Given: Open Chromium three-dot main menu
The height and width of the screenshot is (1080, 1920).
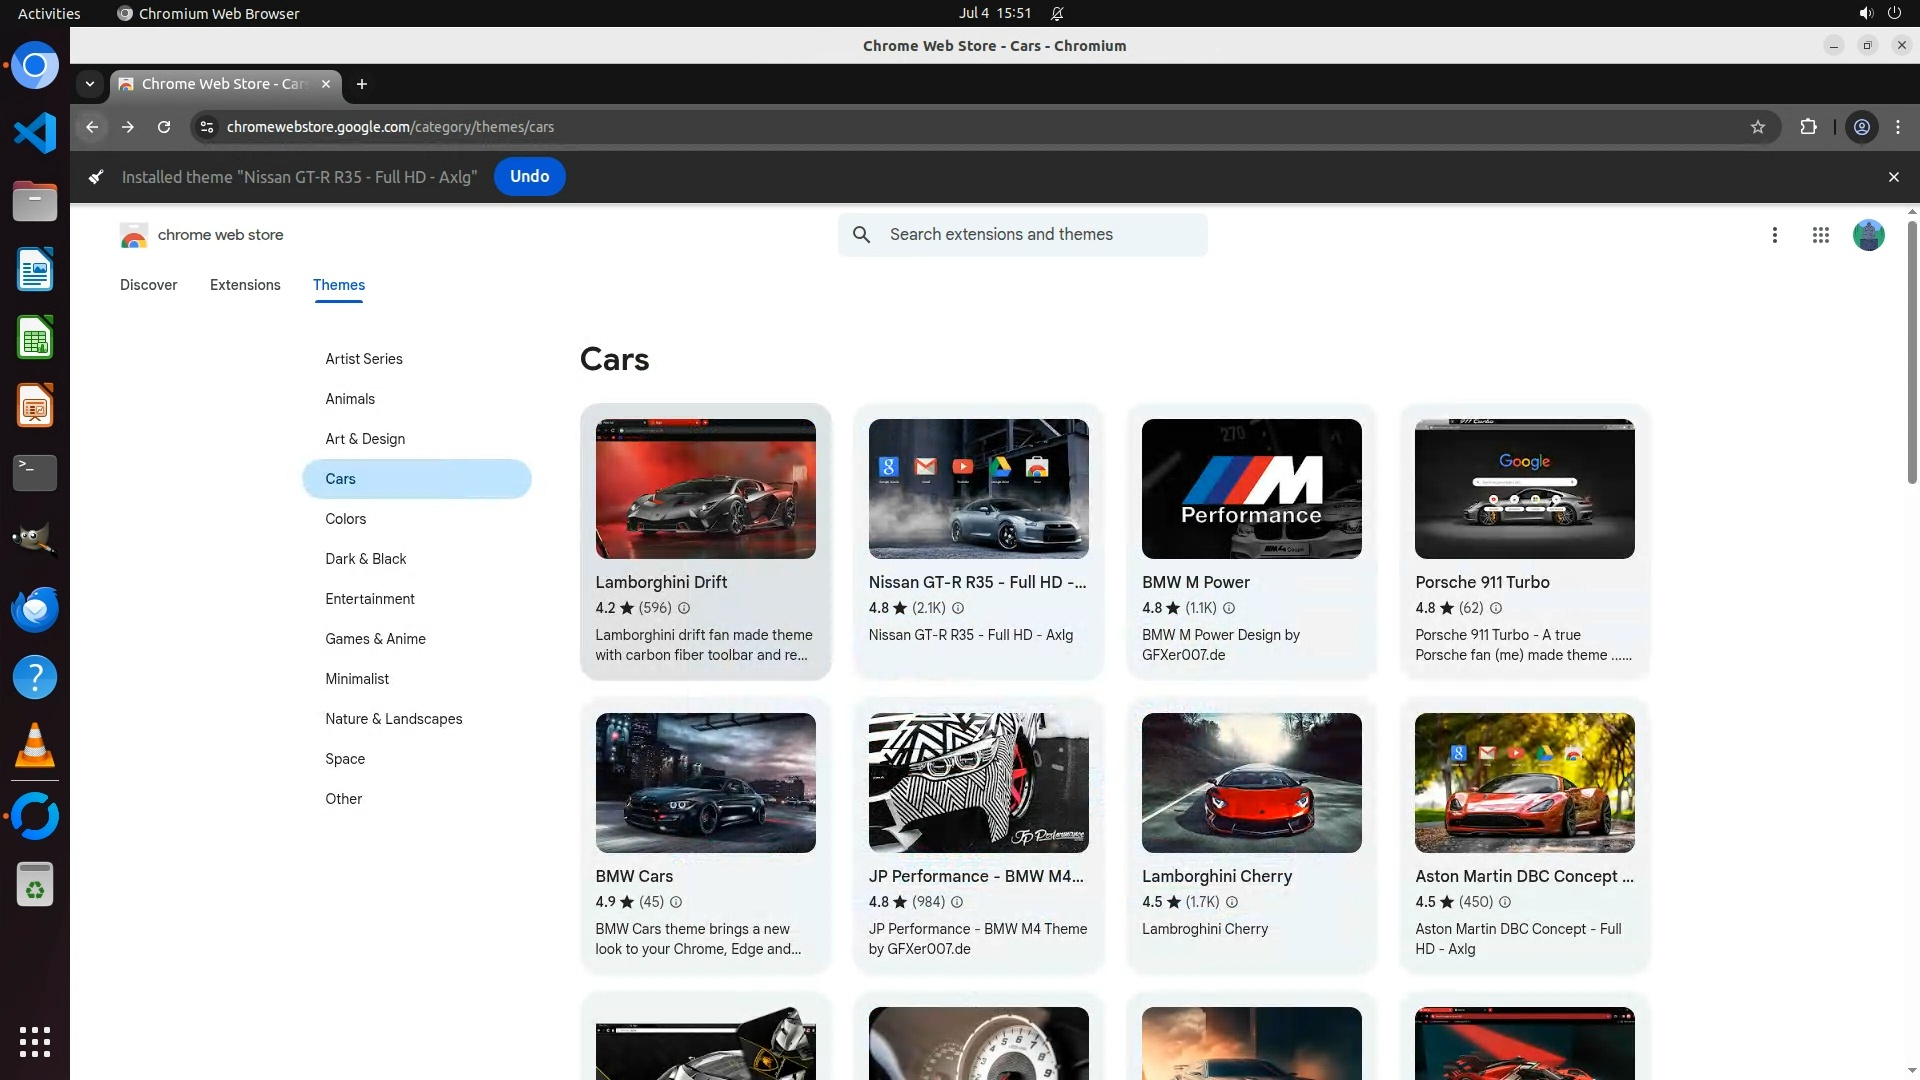Looking at the screenshot, I should (x=1897, y=127).
